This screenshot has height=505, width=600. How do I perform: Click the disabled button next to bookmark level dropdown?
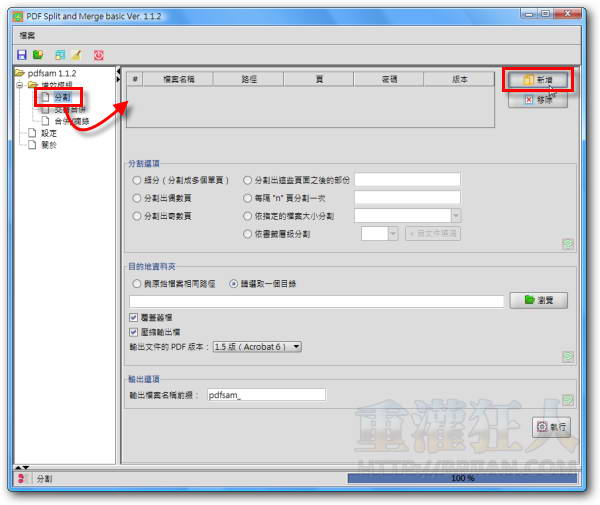[x=433, y=233]
